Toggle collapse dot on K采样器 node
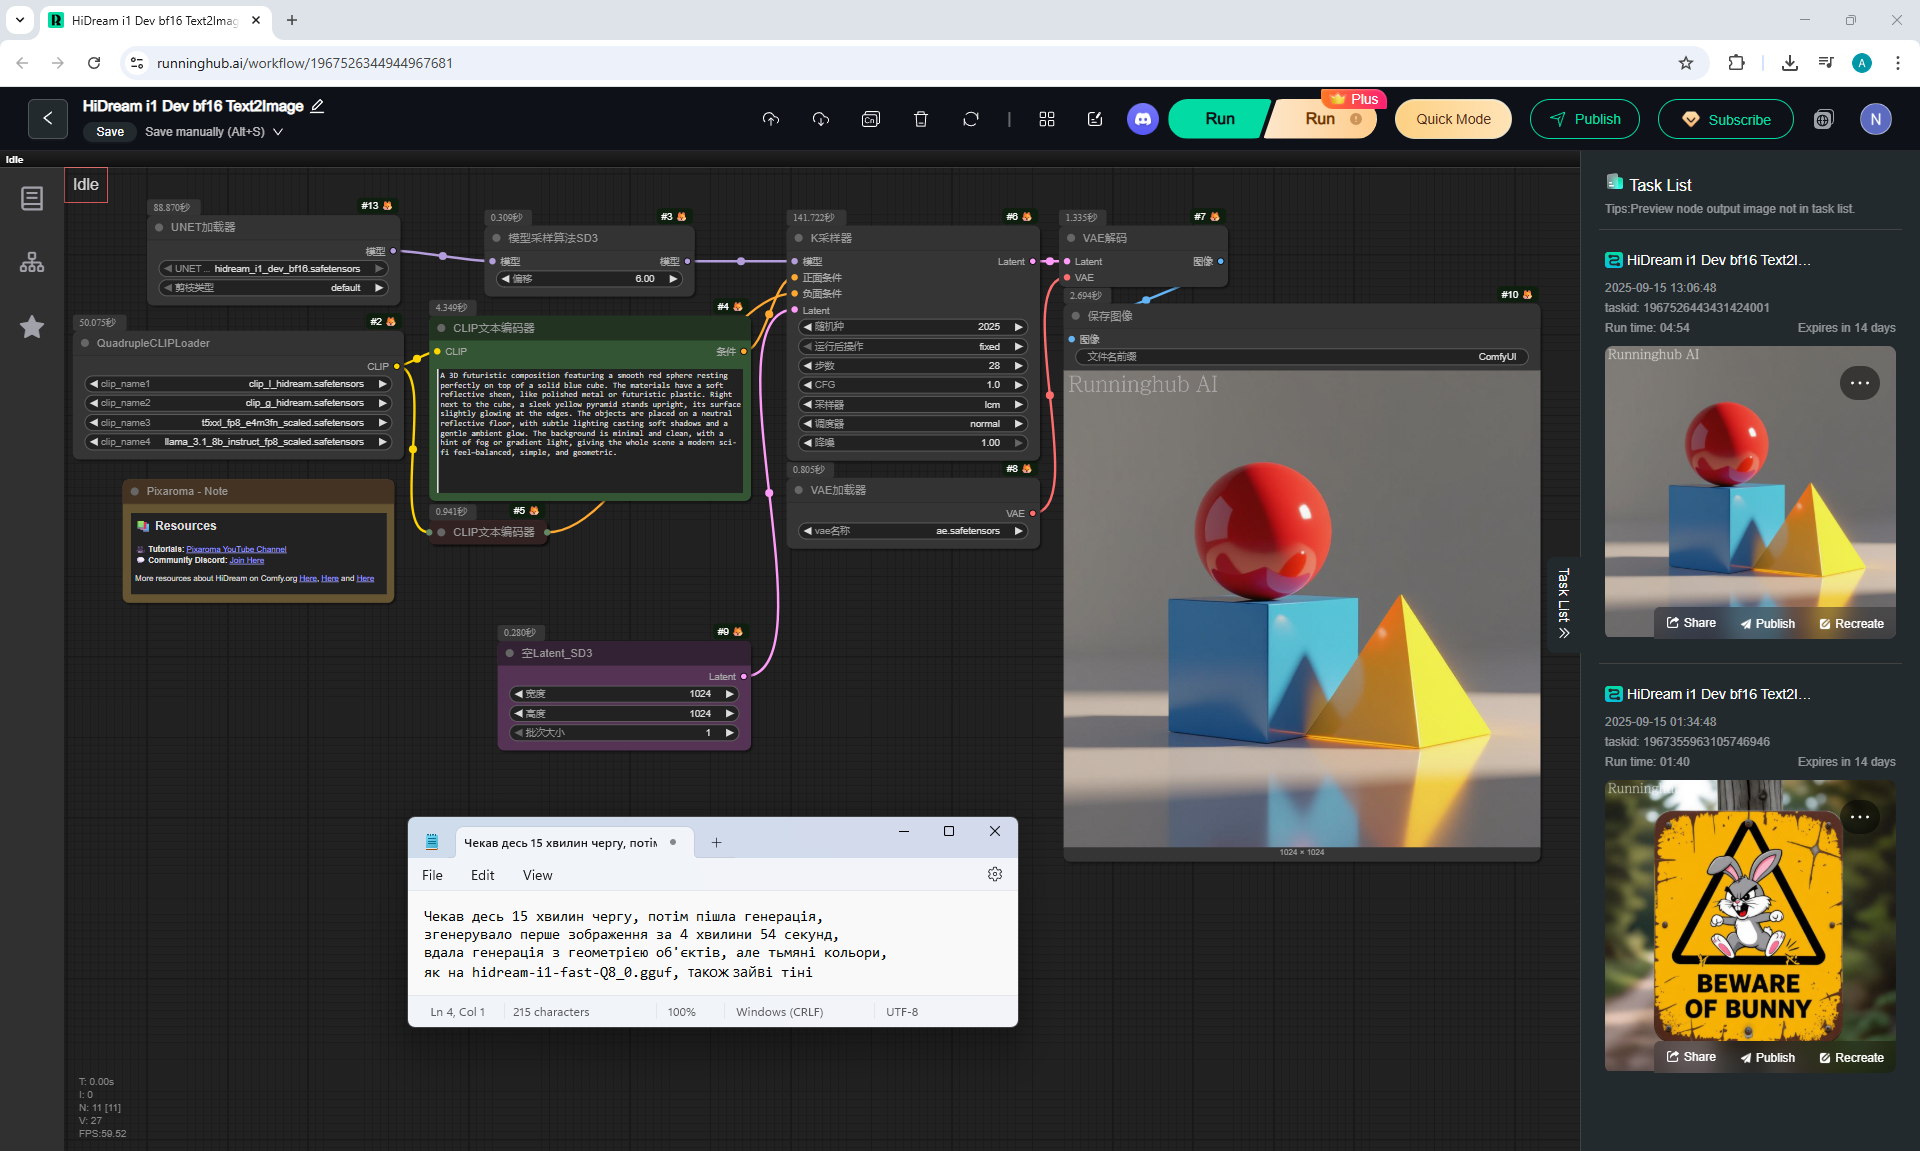The height and width of the screenshot is (1151, 1920). 798,238
